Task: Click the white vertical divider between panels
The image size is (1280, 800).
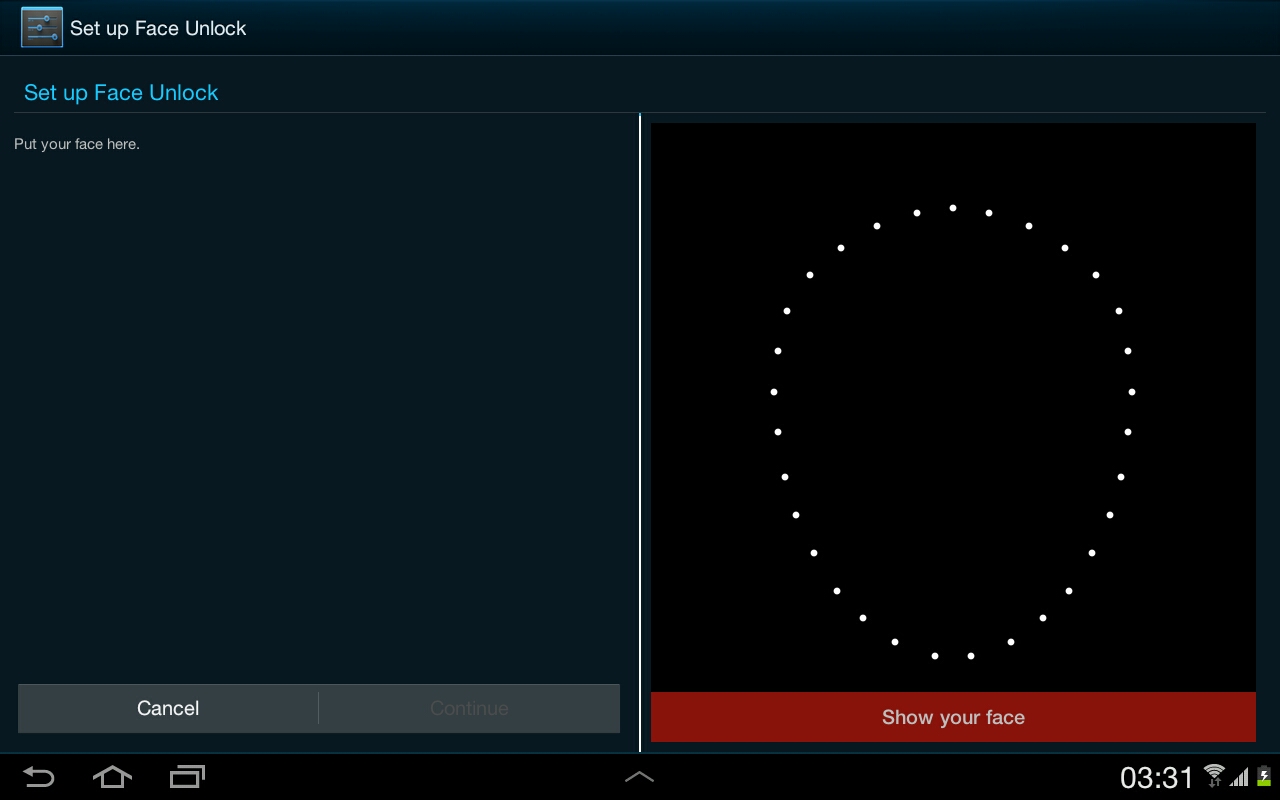Action: click(x=640, y=432)
